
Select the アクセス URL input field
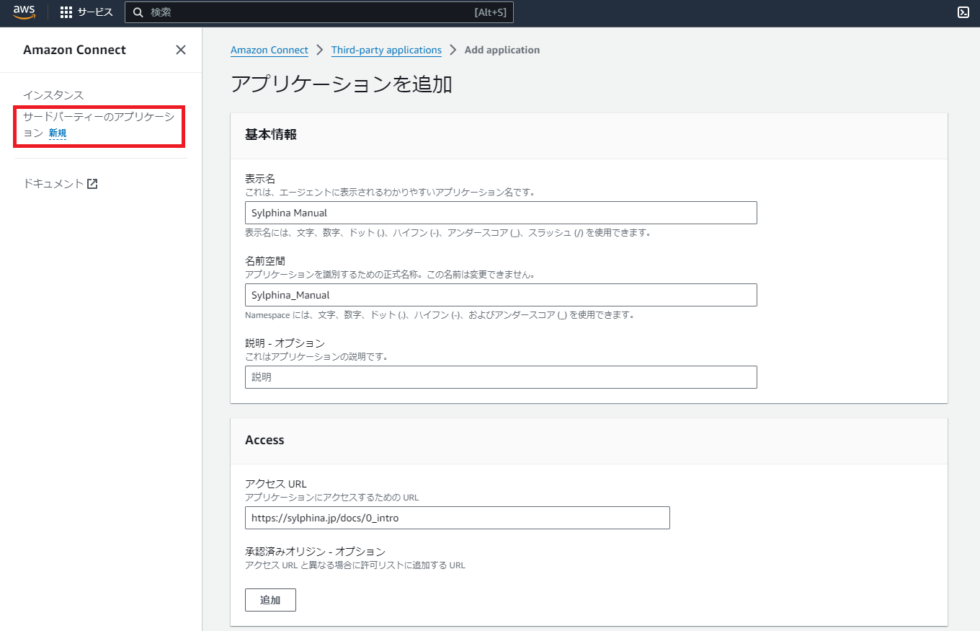pos(457,517)
